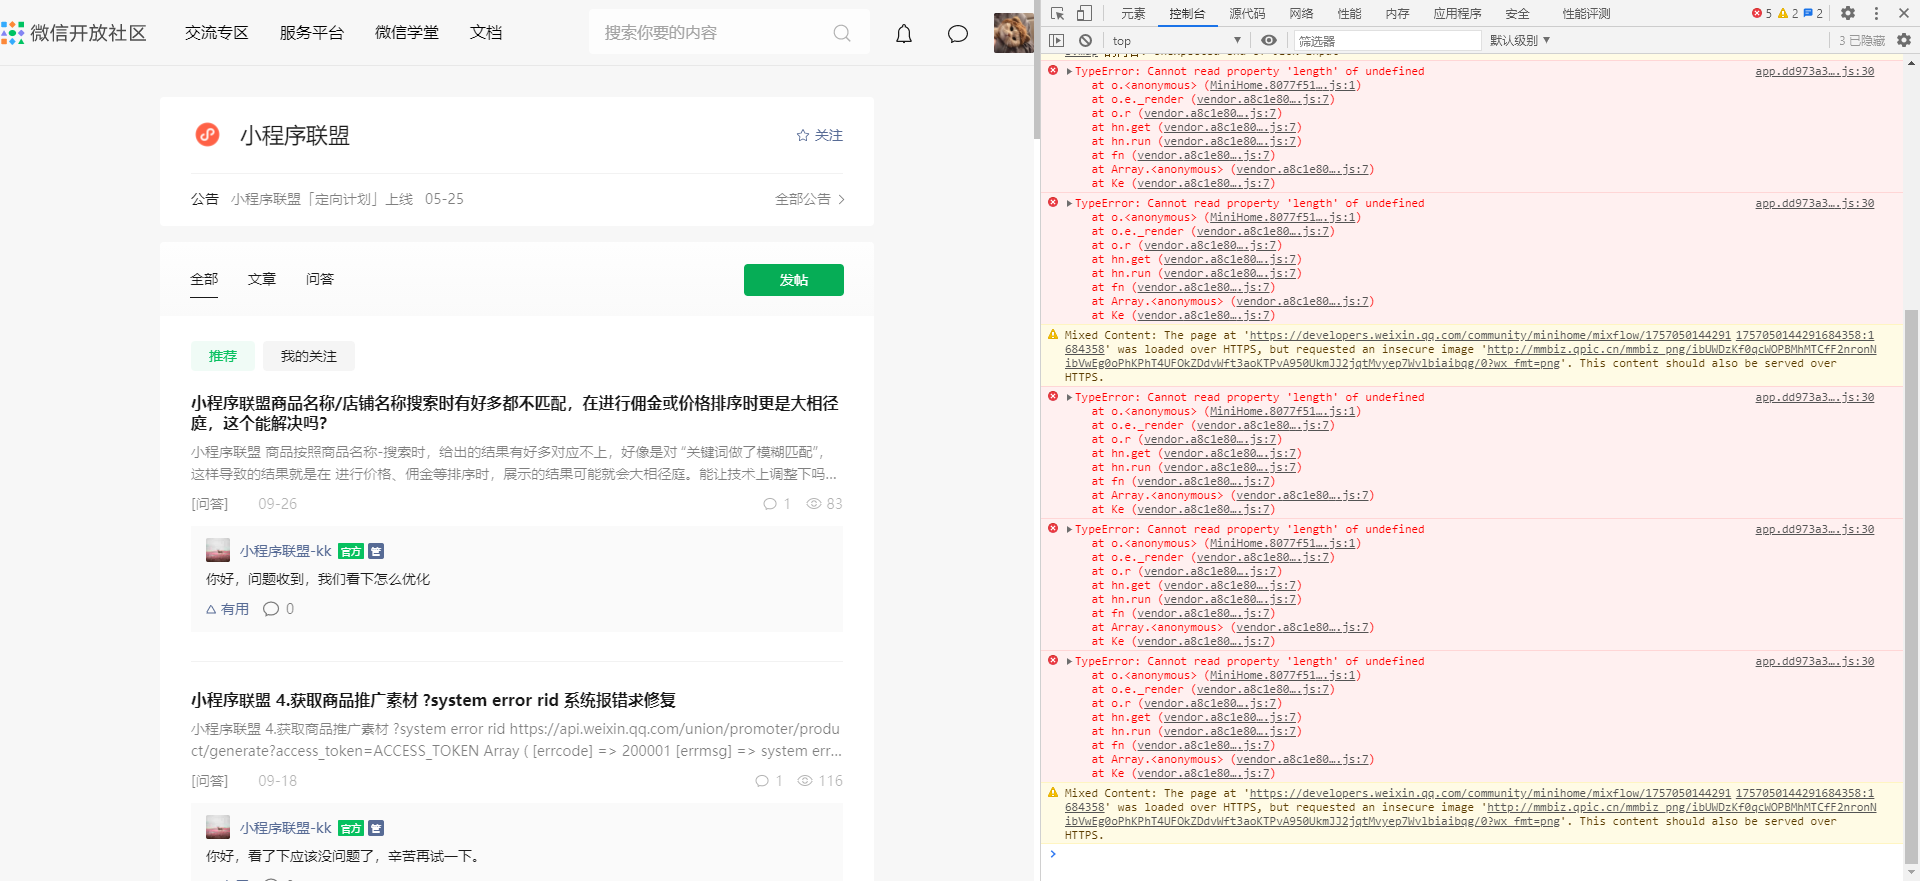
Task: Switch to the 元素 DevTools tab
Action: [1133, 13]
